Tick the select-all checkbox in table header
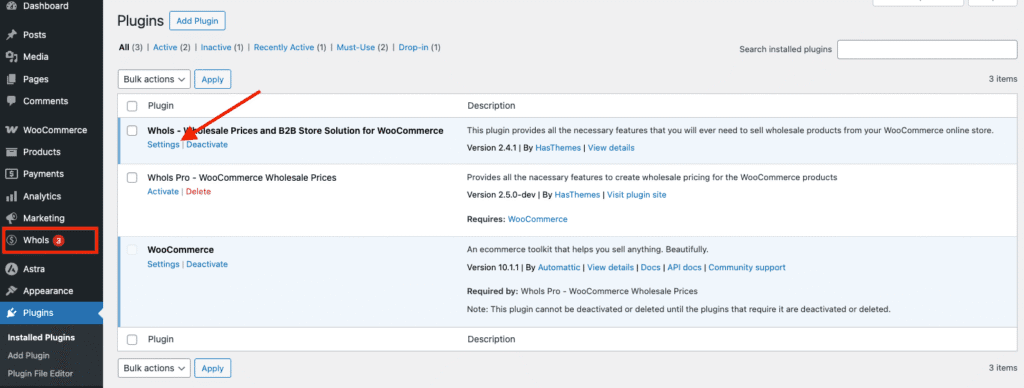Image resolution: width=1024 pixels, height=388 pixels. pos(132,106)
